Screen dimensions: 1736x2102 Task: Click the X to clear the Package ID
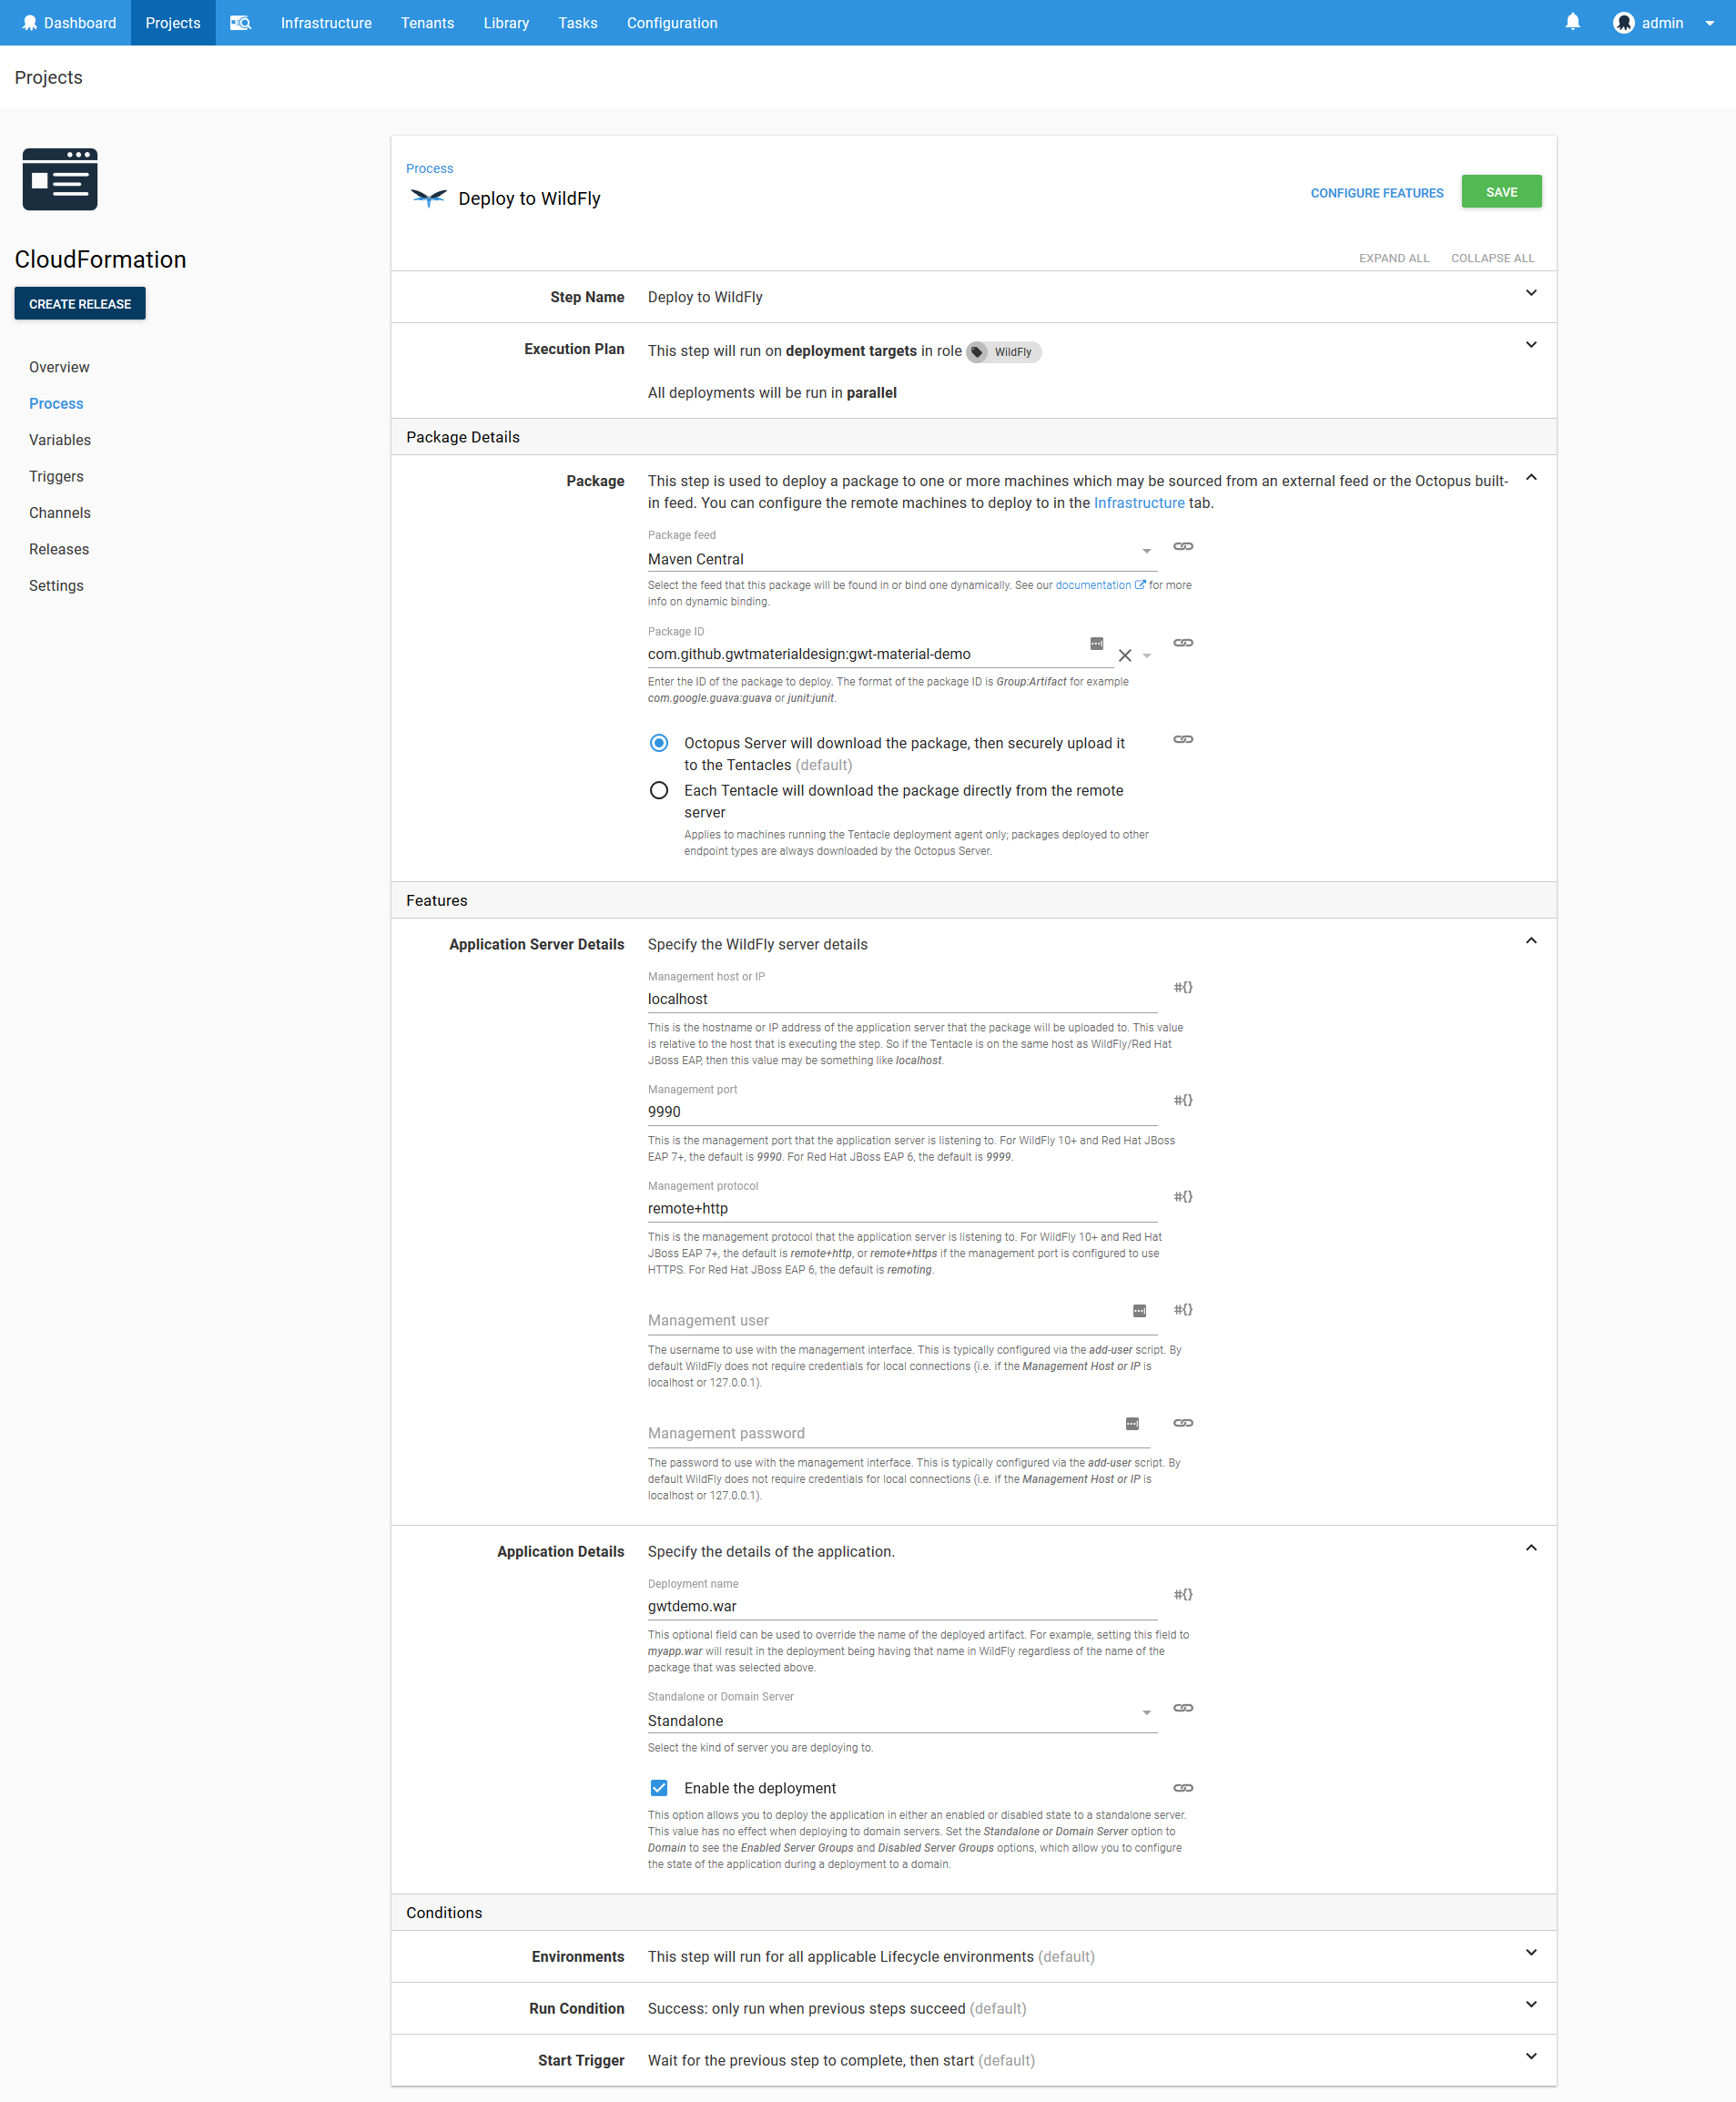1125,656
